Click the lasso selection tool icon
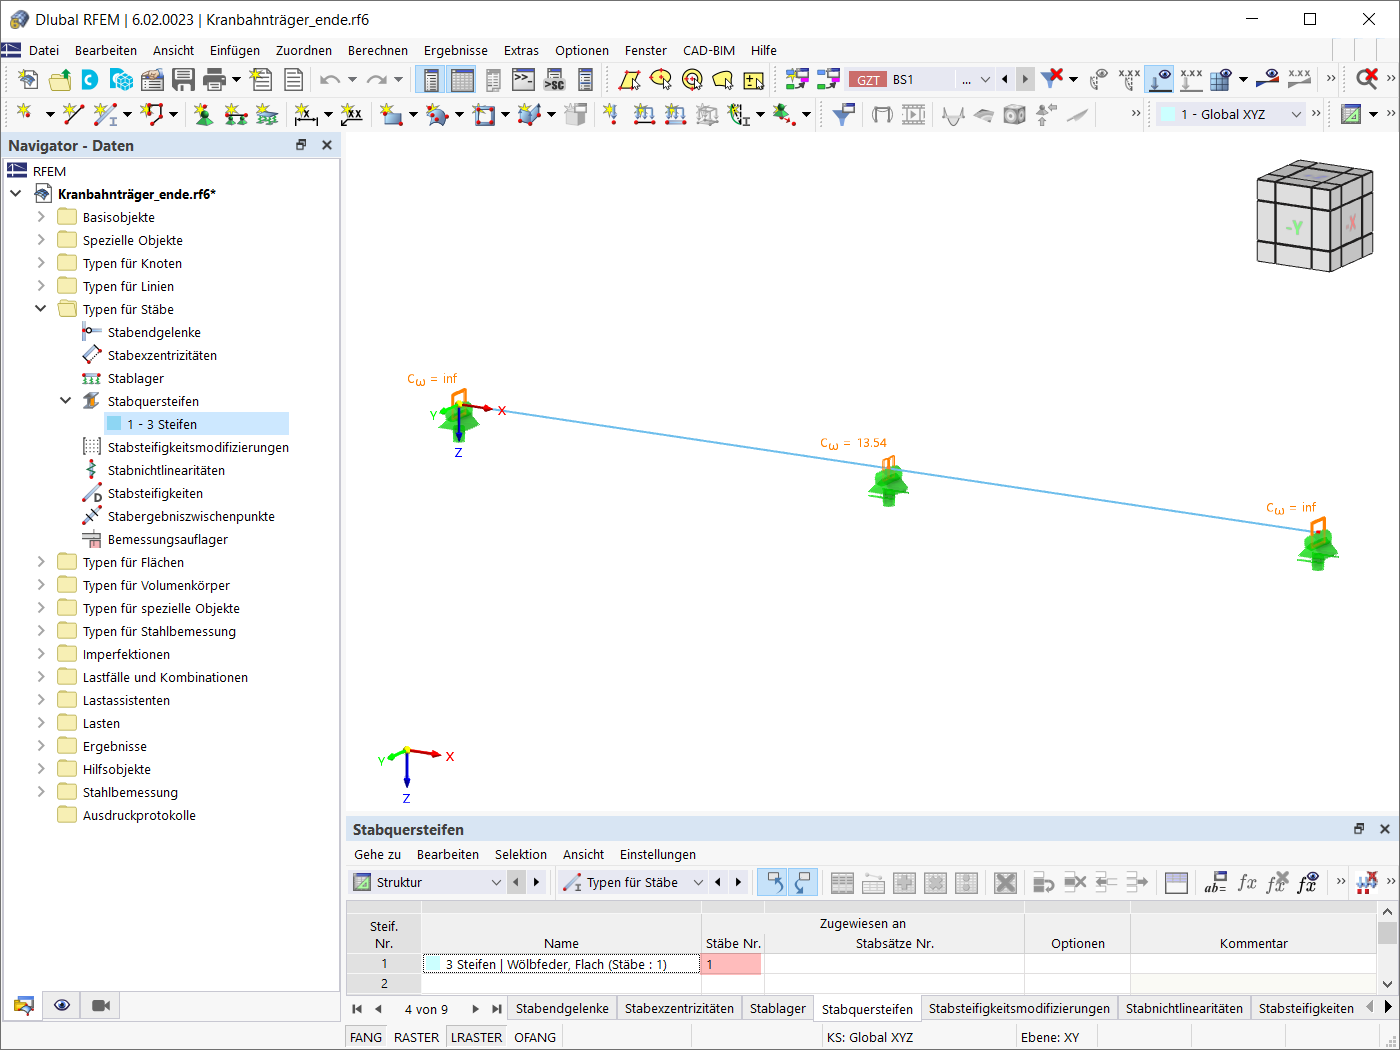The height and width of the screenshot is (1050, 1400). [723, 80]
